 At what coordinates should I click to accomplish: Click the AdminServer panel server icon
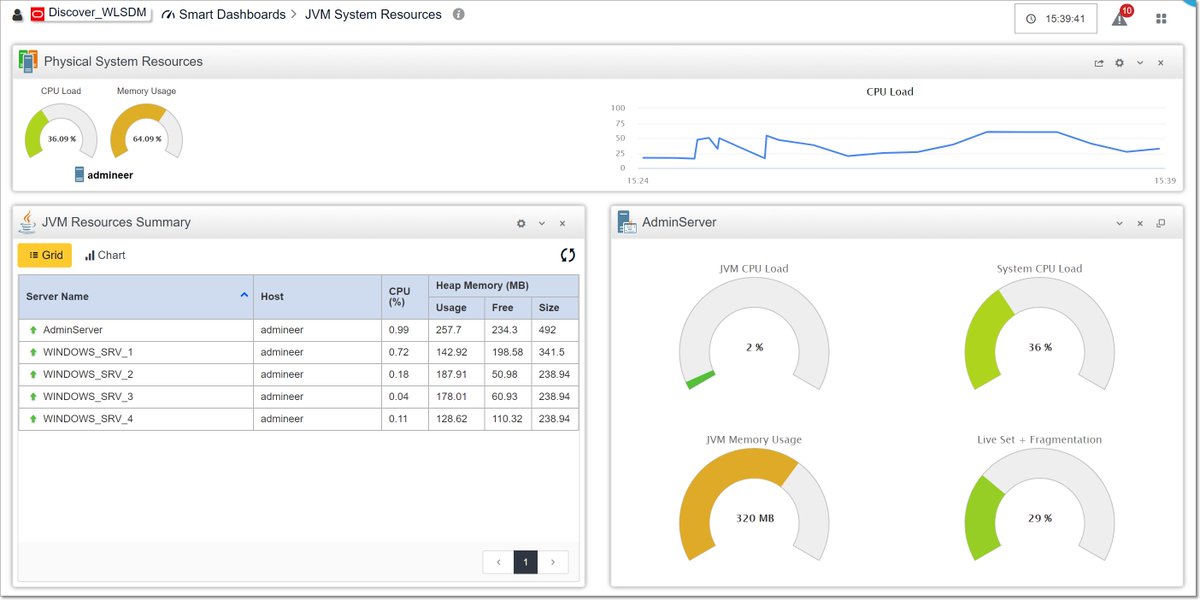pyautogui.click(x=627, y=222)
